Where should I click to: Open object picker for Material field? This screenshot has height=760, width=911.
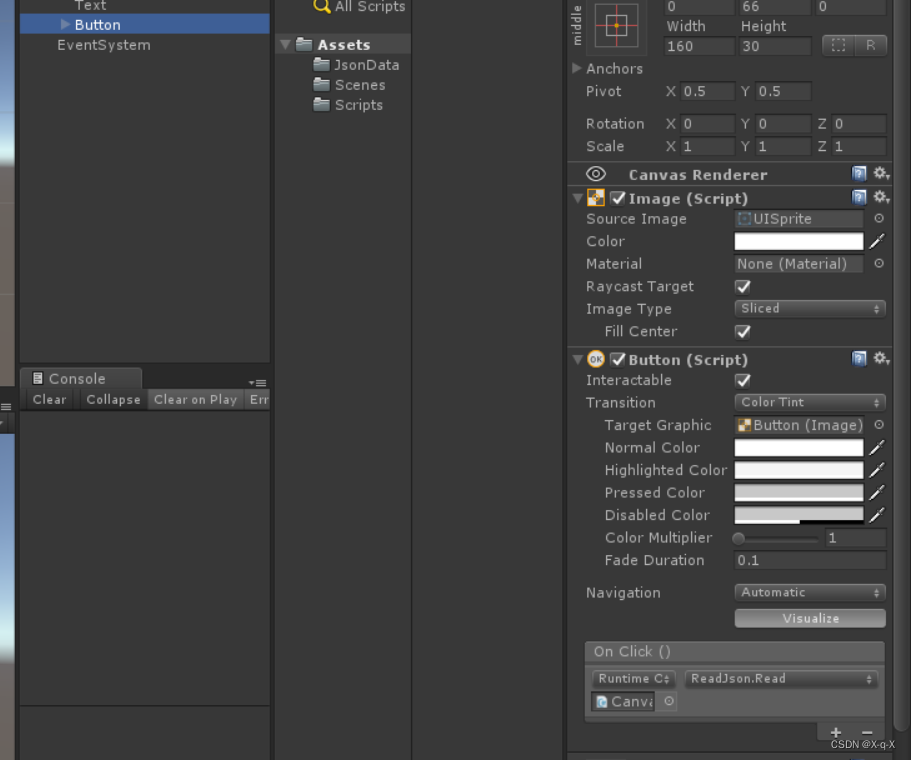[x=879, y=264]
